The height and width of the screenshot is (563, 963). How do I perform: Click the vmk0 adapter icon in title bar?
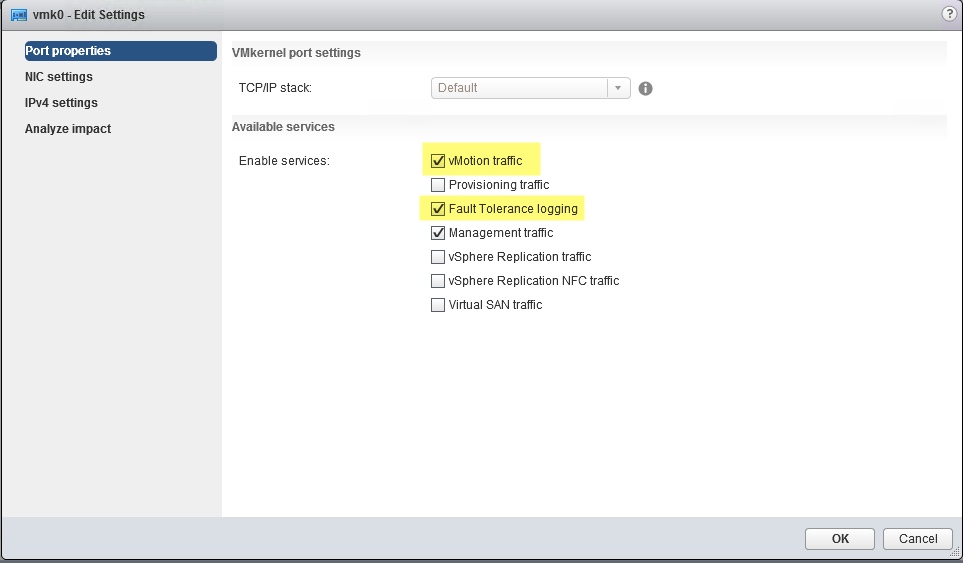coord(17,15)
